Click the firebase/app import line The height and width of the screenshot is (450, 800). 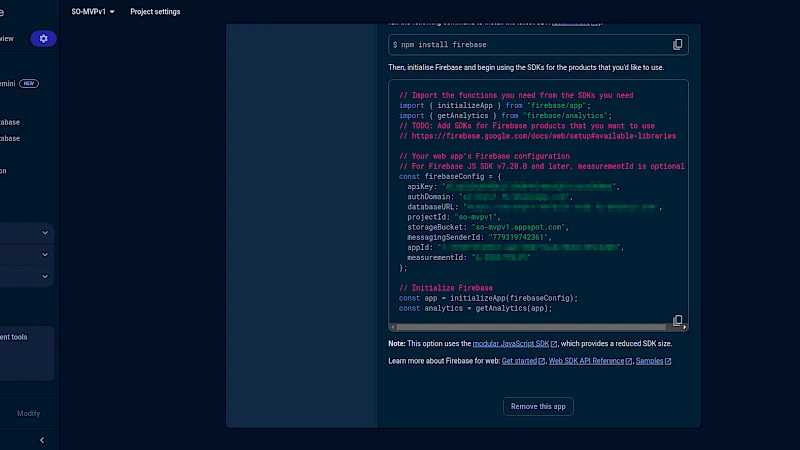(494, 105)
